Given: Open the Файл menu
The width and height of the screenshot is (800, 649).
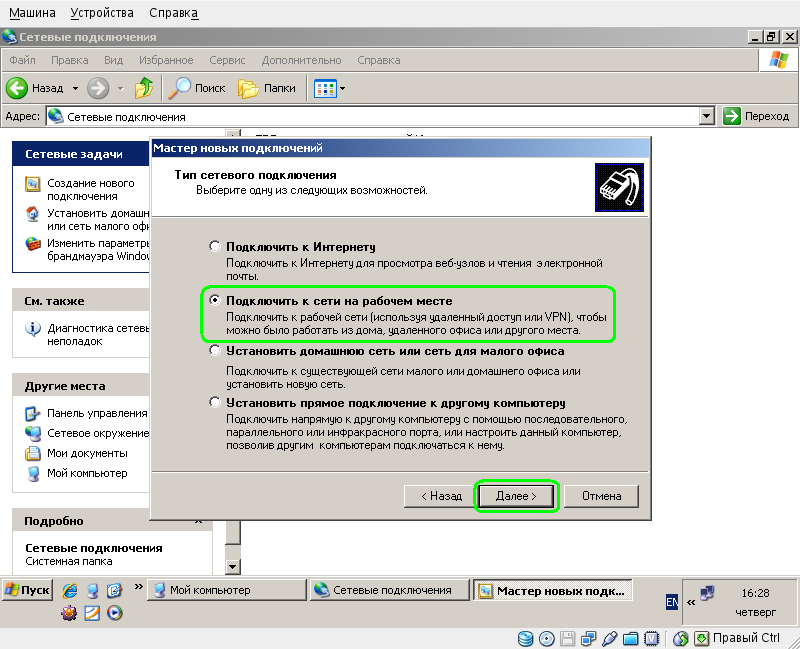Looking at the screenshot, I should pos(22,60).
